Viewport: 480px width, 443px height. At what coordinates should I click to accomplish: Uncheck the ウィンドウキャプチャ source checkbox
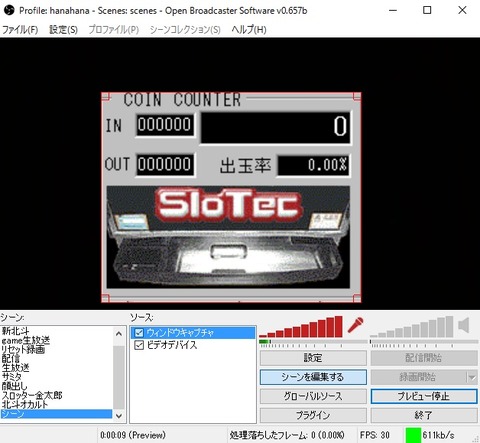tap(139, 333)
